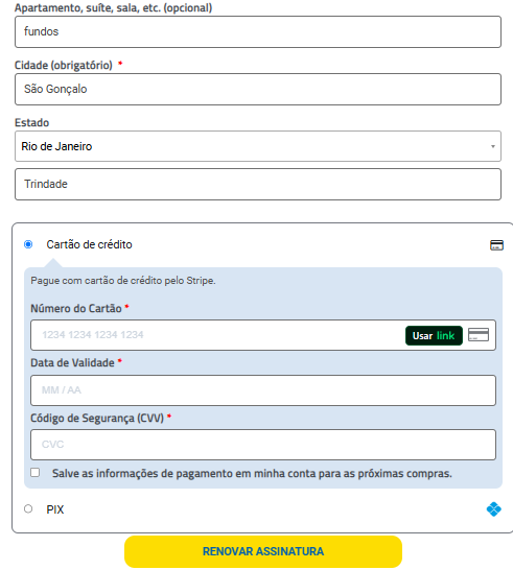Click the Cartão de crédito label
Image resolution: width=514 pixels, height=570 pixels.
[x=89, y=245]
